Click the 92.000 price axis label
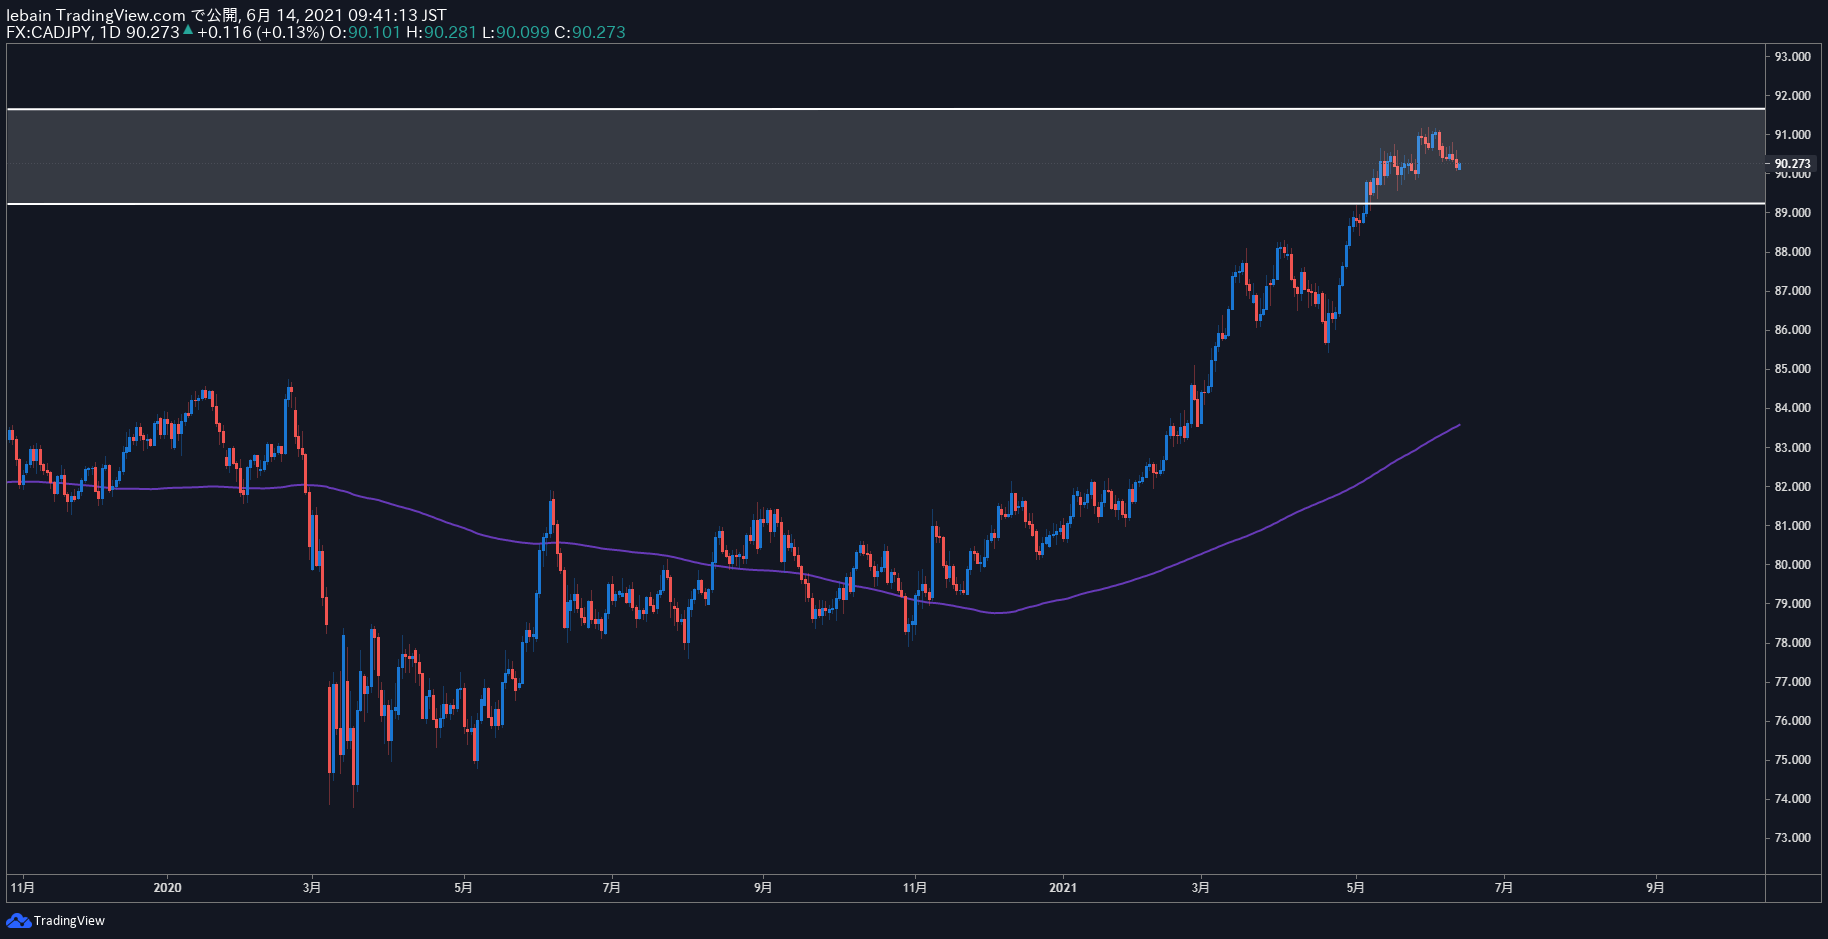 [x=1792, y=96]
